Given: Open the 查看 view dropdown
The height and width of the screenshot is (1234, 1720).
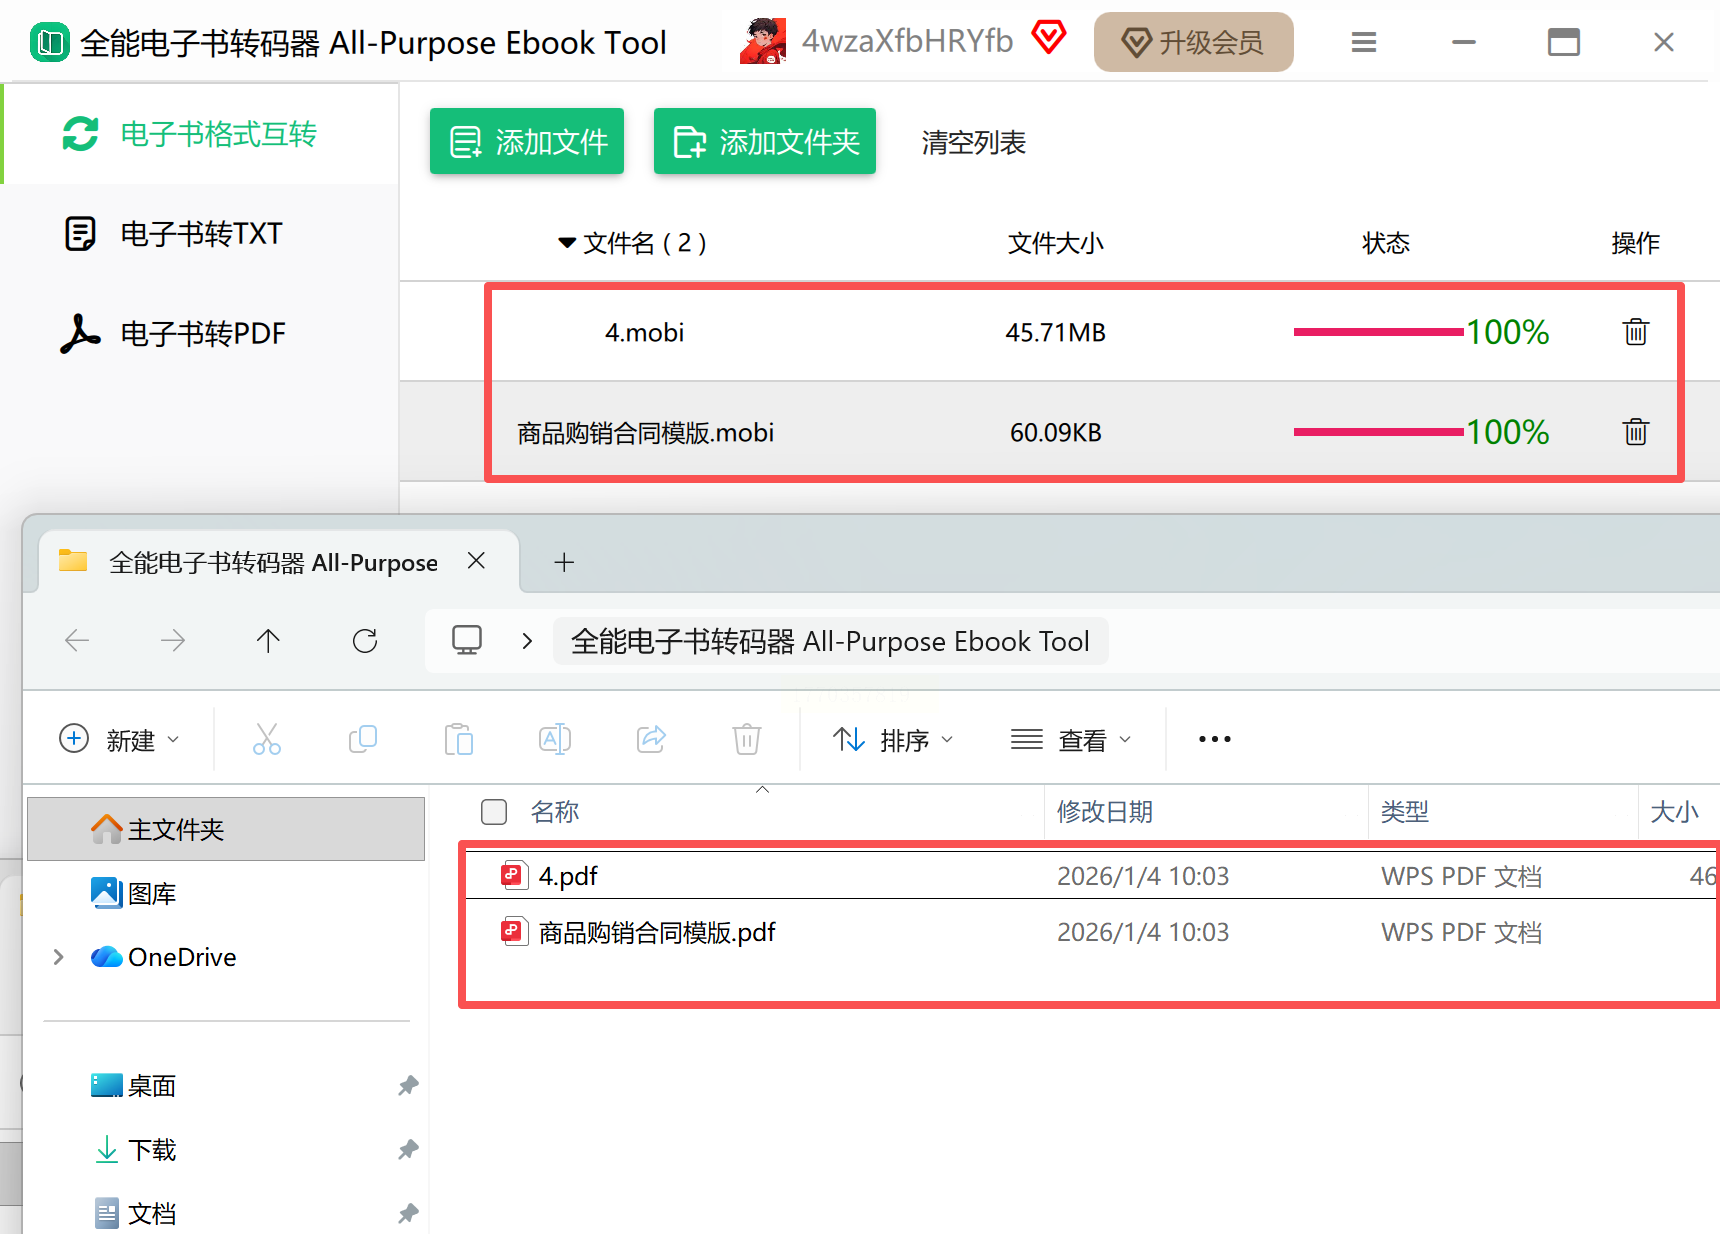Looking at the screenshot, I should 1071,740.
